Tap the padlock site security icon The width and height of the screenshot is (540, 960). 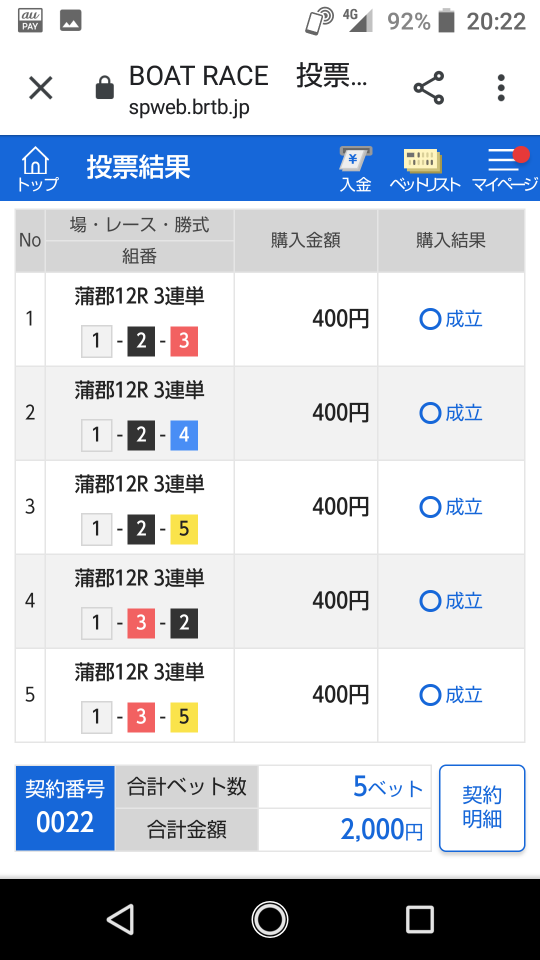coord(105,88)
